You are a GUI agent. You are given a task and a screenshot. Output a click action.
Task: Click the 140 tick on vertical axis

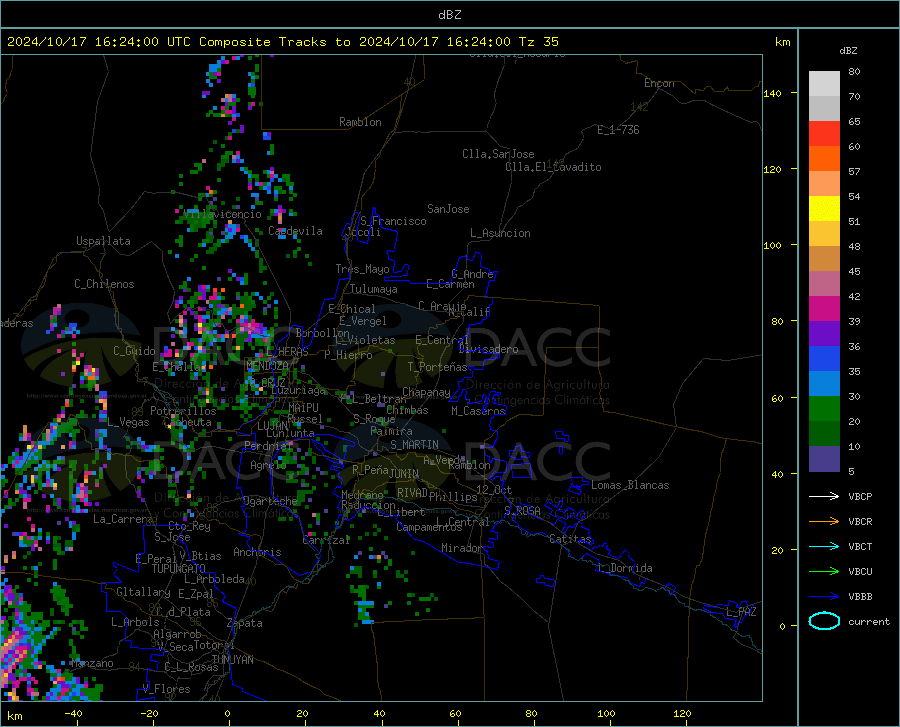(x=772, y=93)
